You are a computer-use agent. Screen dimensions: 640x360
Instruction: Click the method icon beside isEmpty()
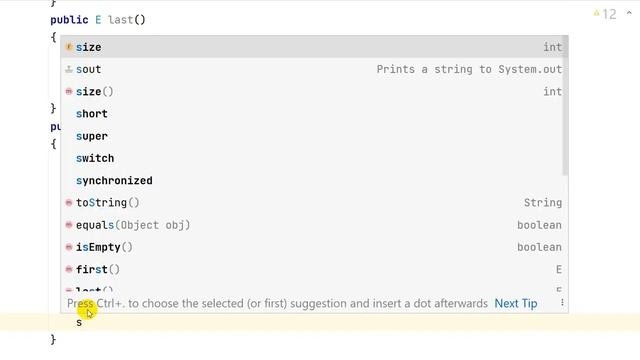69,247
